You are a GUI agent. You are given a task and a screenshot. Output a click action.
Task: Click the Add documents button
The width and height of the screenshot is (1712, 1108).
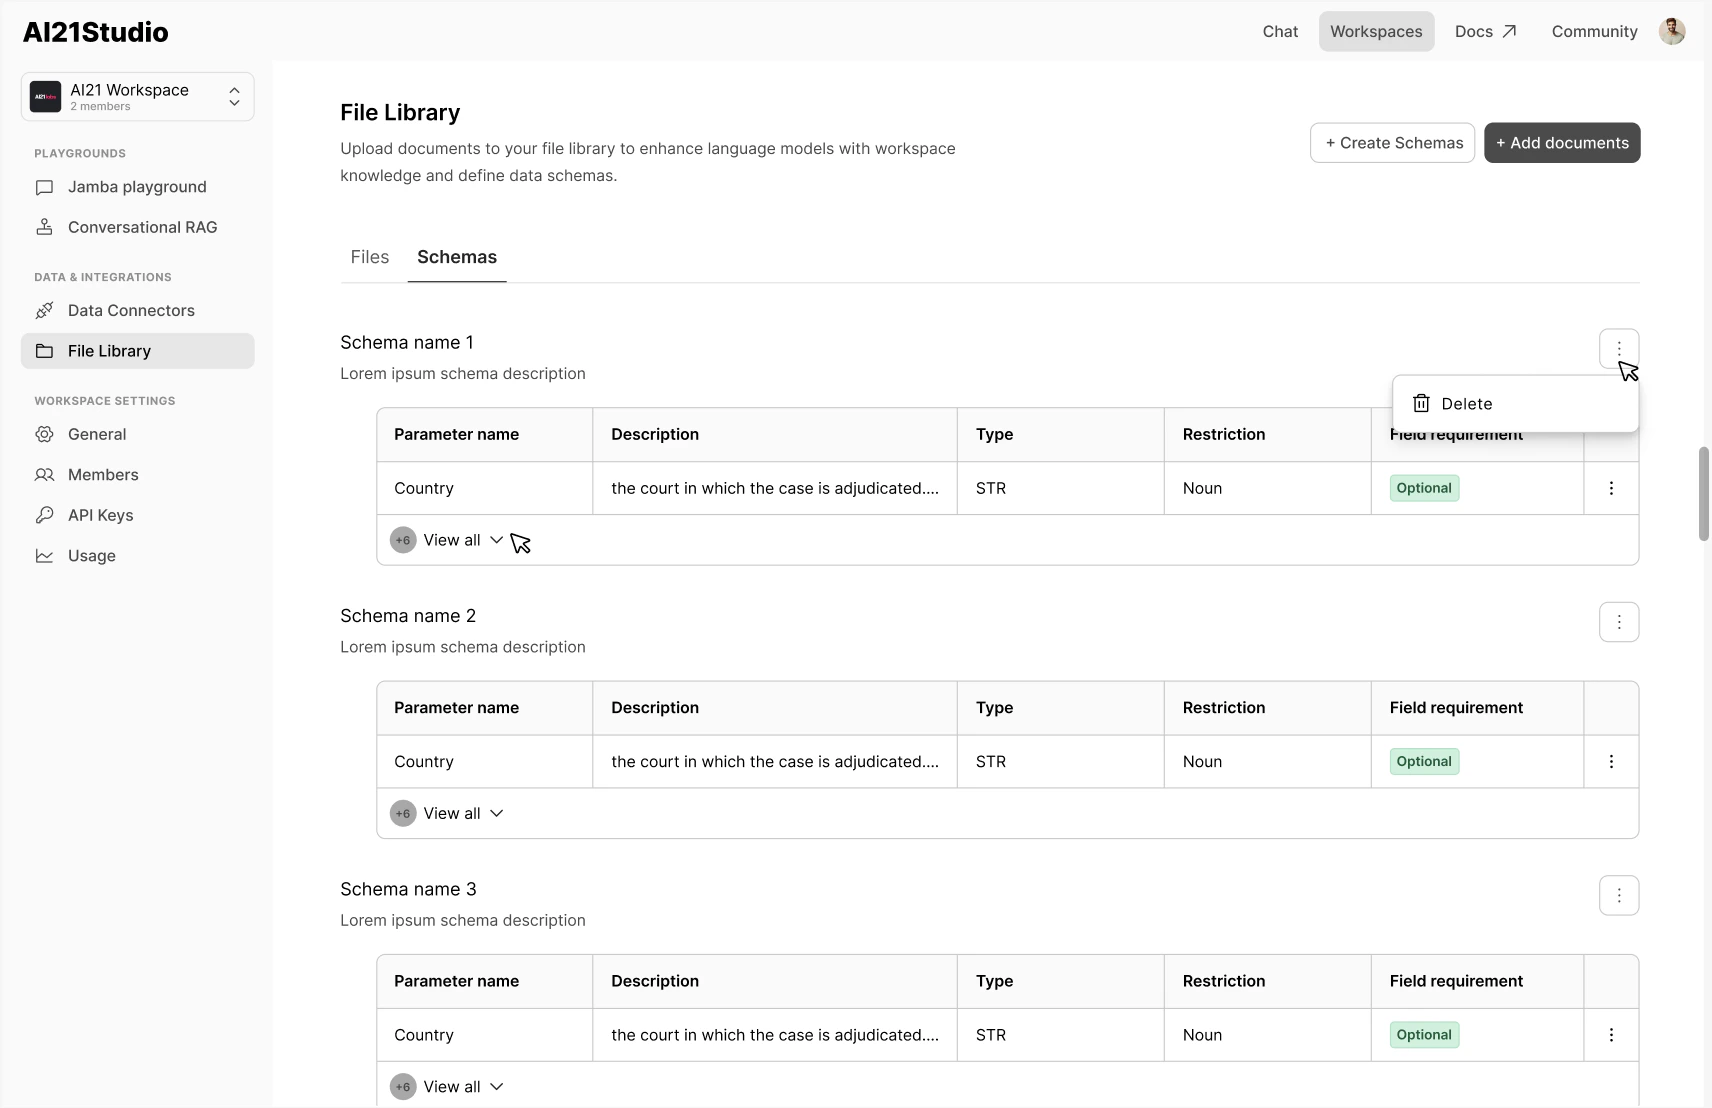(1562, 142)
